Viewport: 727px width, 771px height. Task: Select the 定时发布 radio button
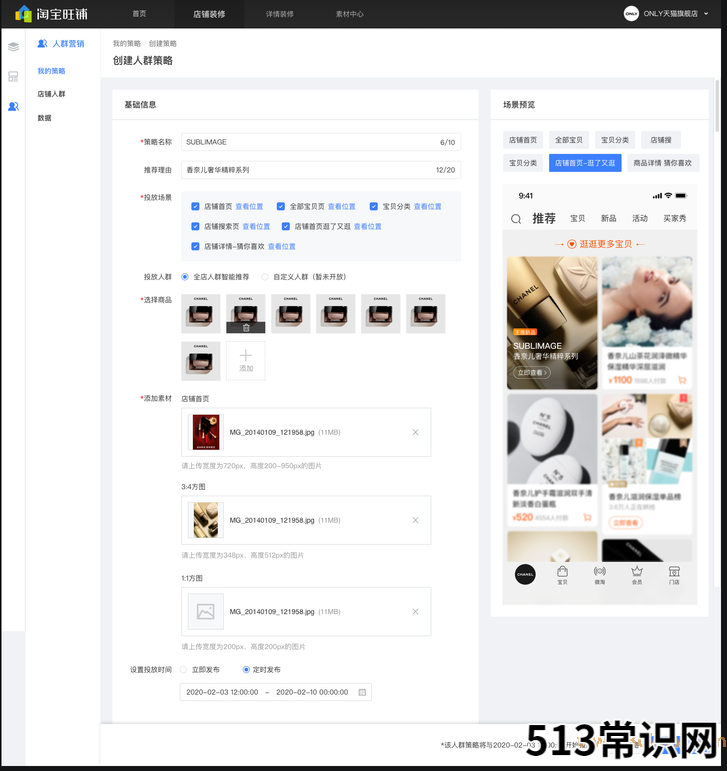click(246, 670)
